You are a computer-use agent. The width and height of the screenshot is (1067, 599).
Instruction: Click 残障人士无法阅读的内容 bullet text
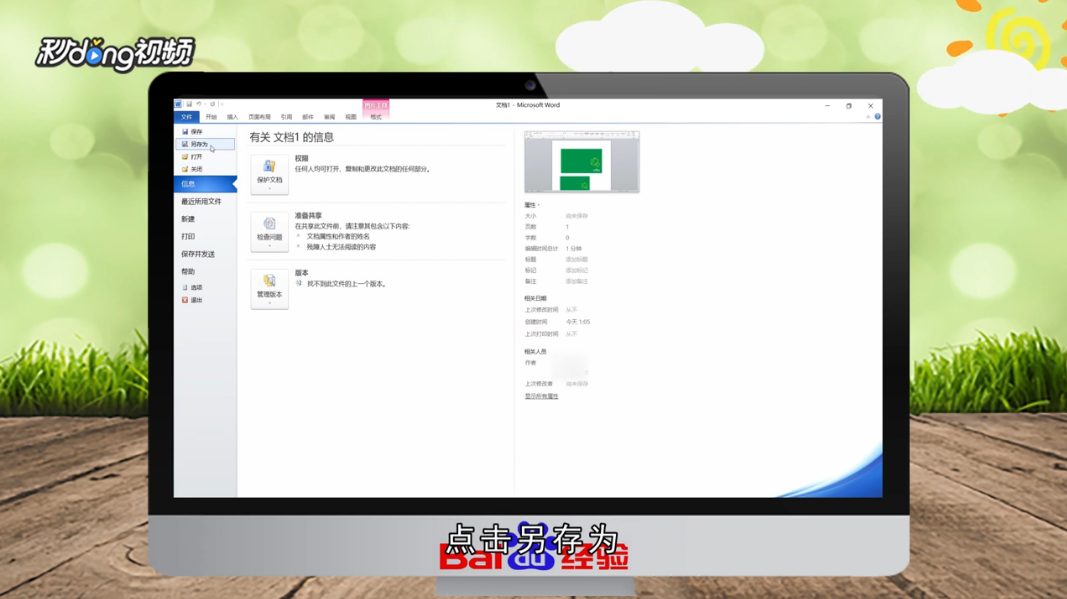click(x=341, y=247)
